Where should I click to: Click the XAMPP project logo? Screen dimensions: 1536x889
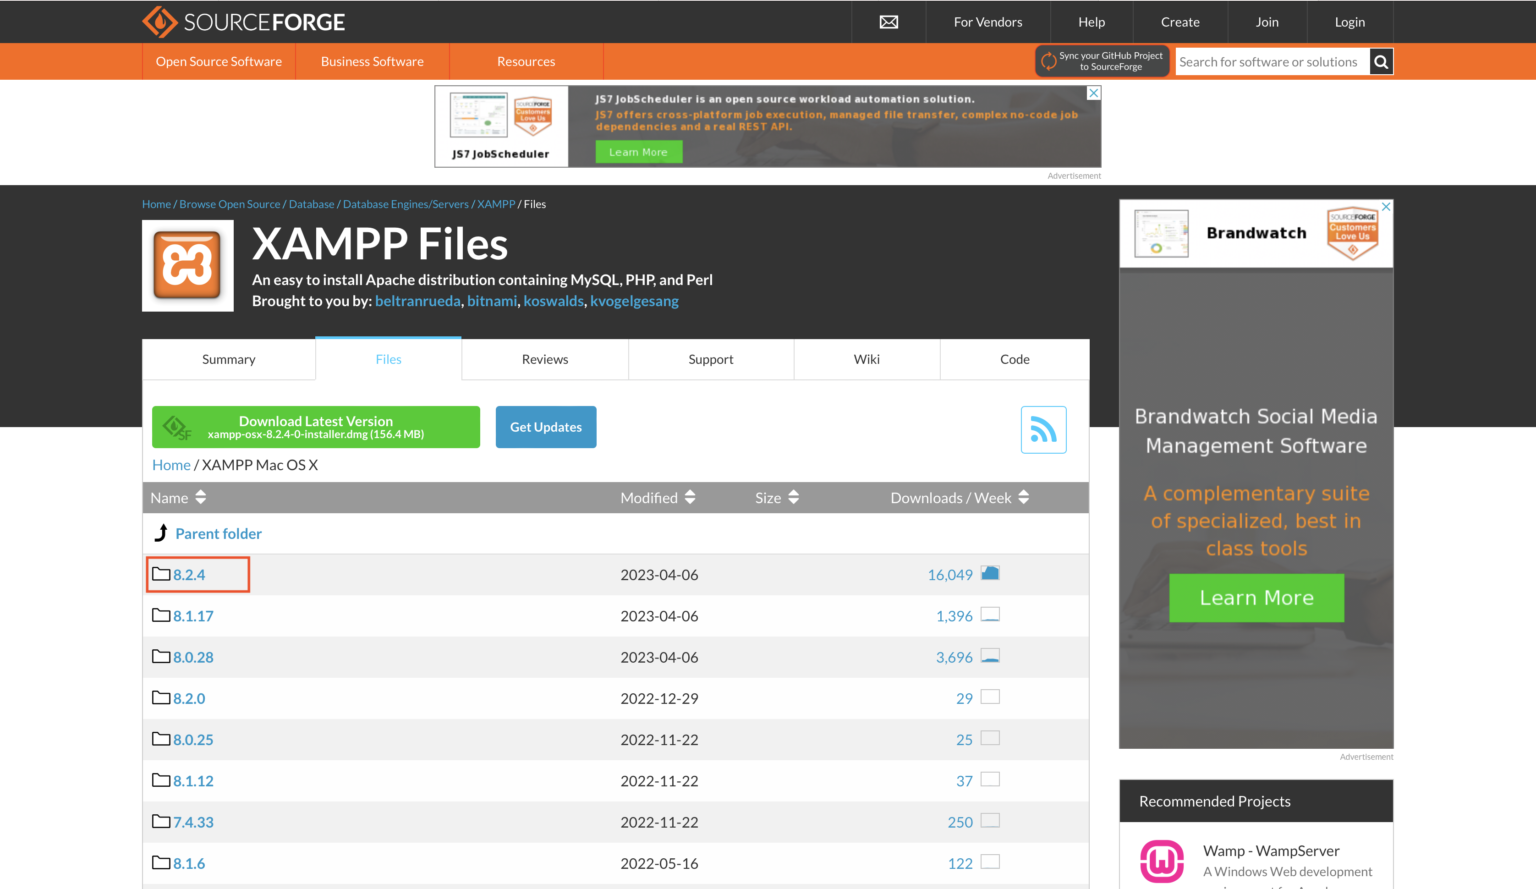(x=187, y=265)
